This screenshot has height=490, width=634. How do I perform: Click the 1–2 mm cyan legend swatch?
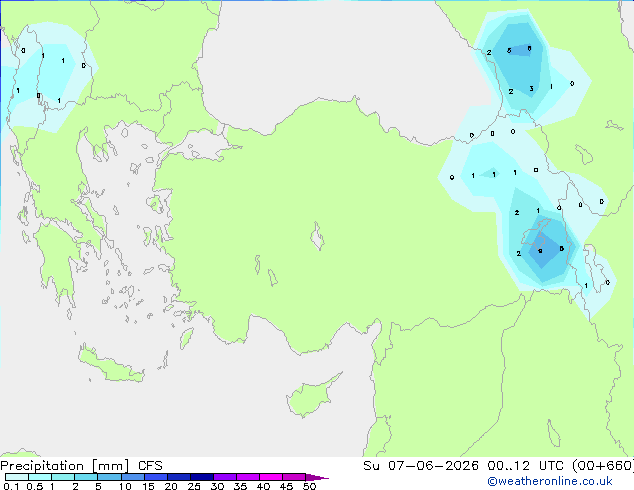pos(63,477)
